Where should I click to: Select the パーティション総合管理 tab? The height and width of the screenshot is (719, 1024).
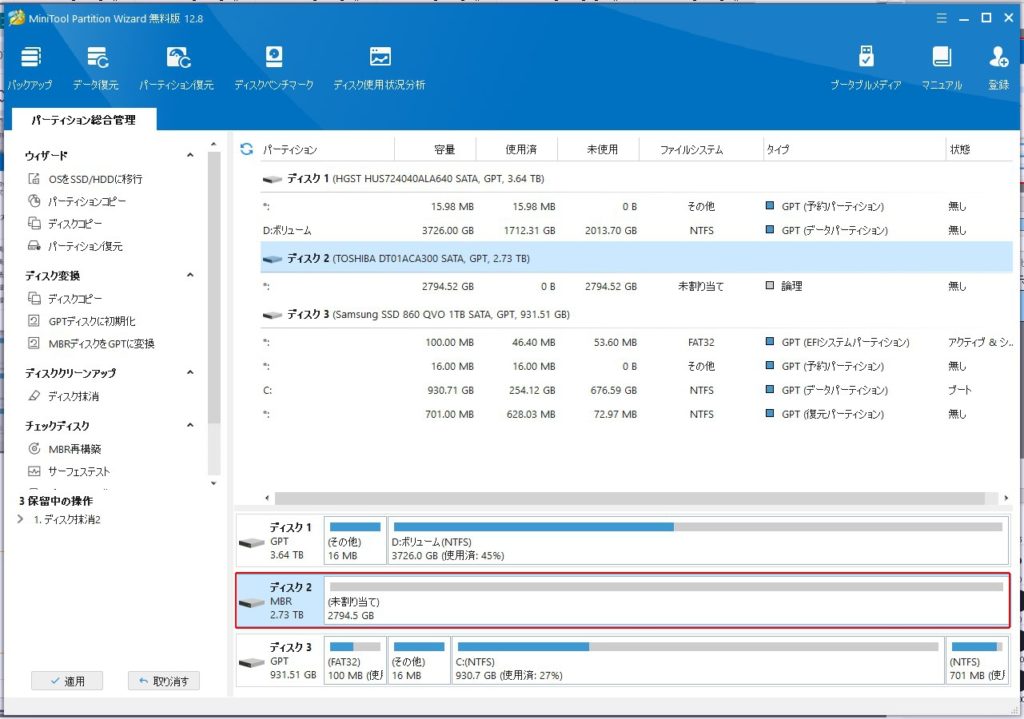point(82,120)
